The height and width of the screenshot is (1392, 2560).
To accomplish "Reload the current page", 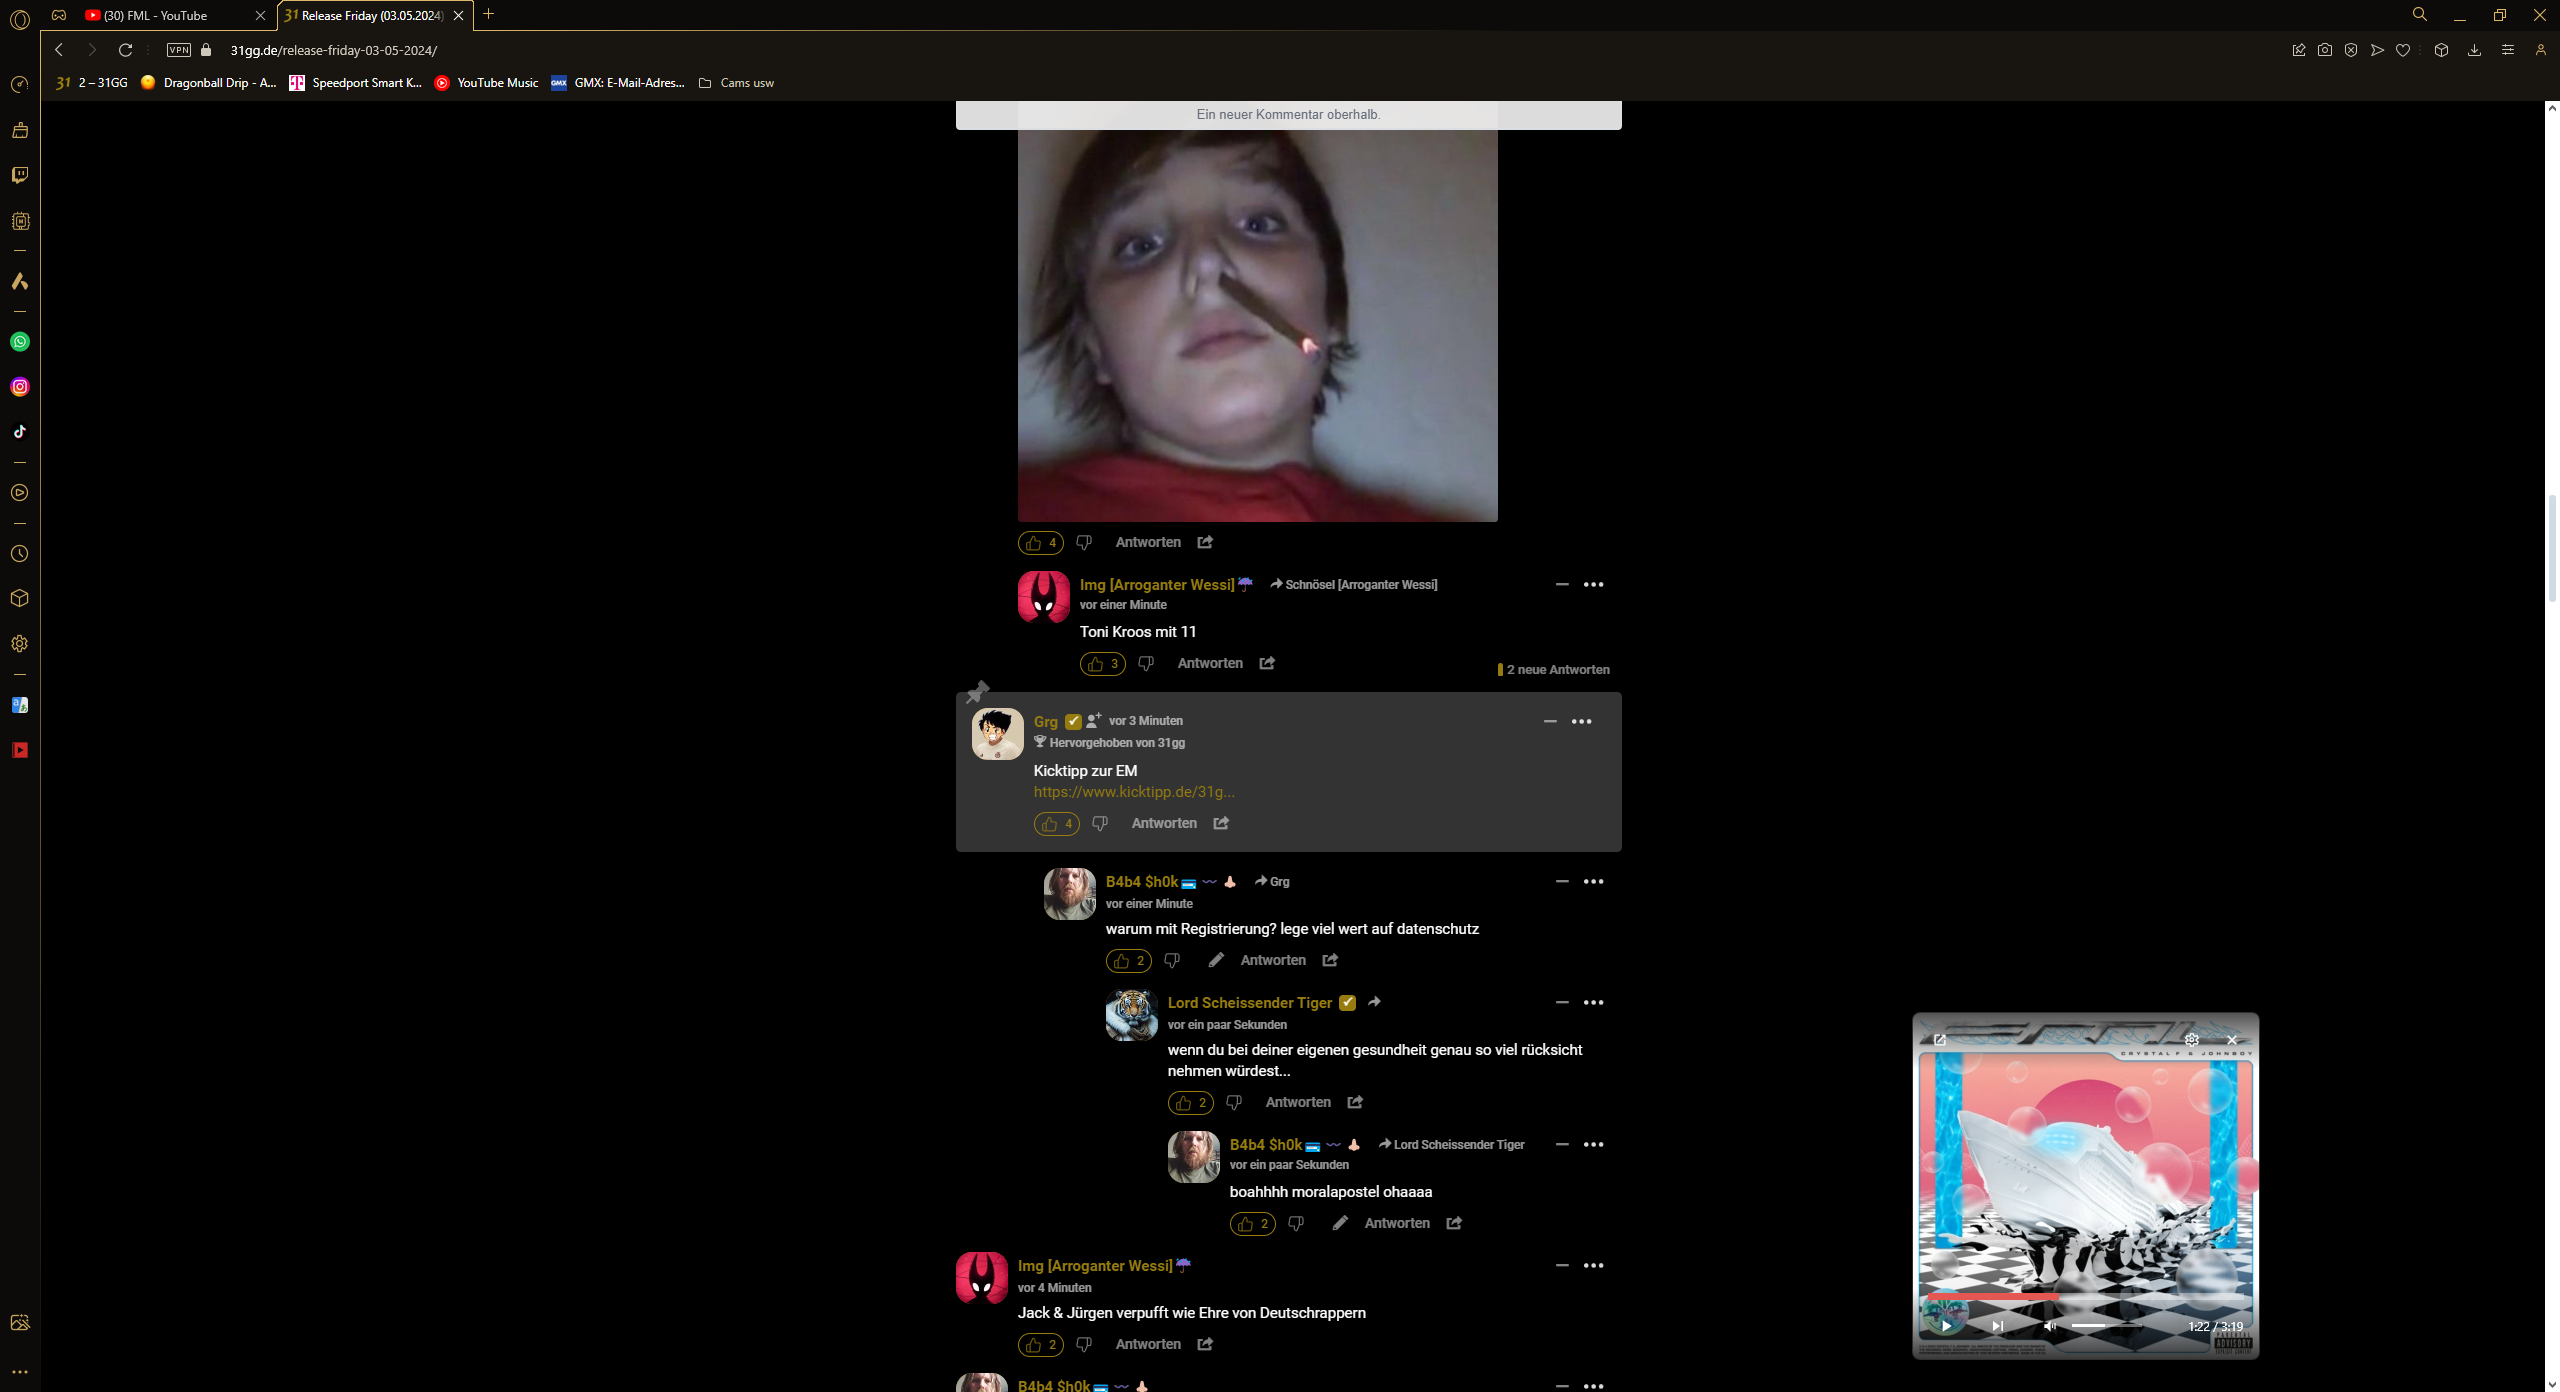I will tap(125, 50).
